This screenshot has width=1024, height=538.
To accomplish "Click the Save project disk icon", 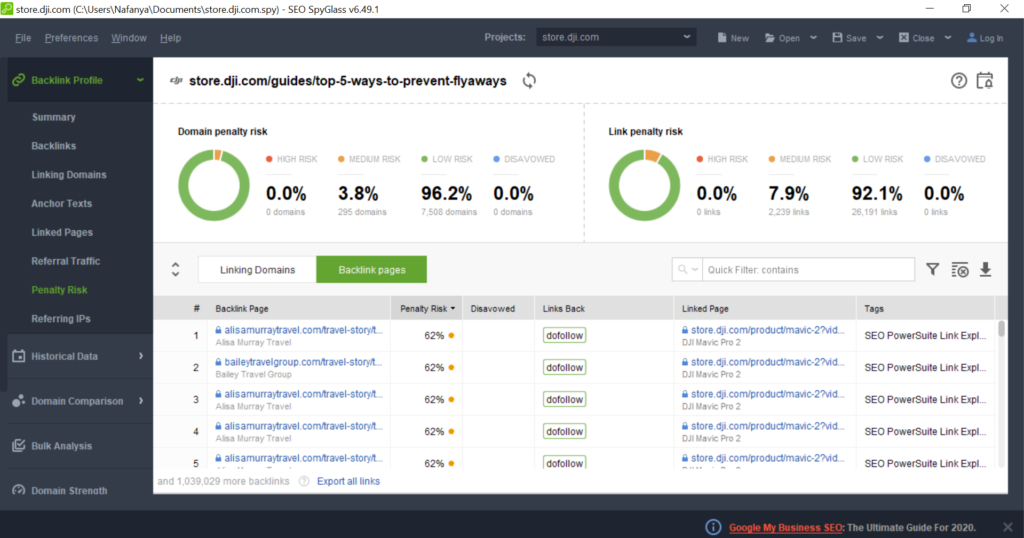I will click(x=837, y=38).
